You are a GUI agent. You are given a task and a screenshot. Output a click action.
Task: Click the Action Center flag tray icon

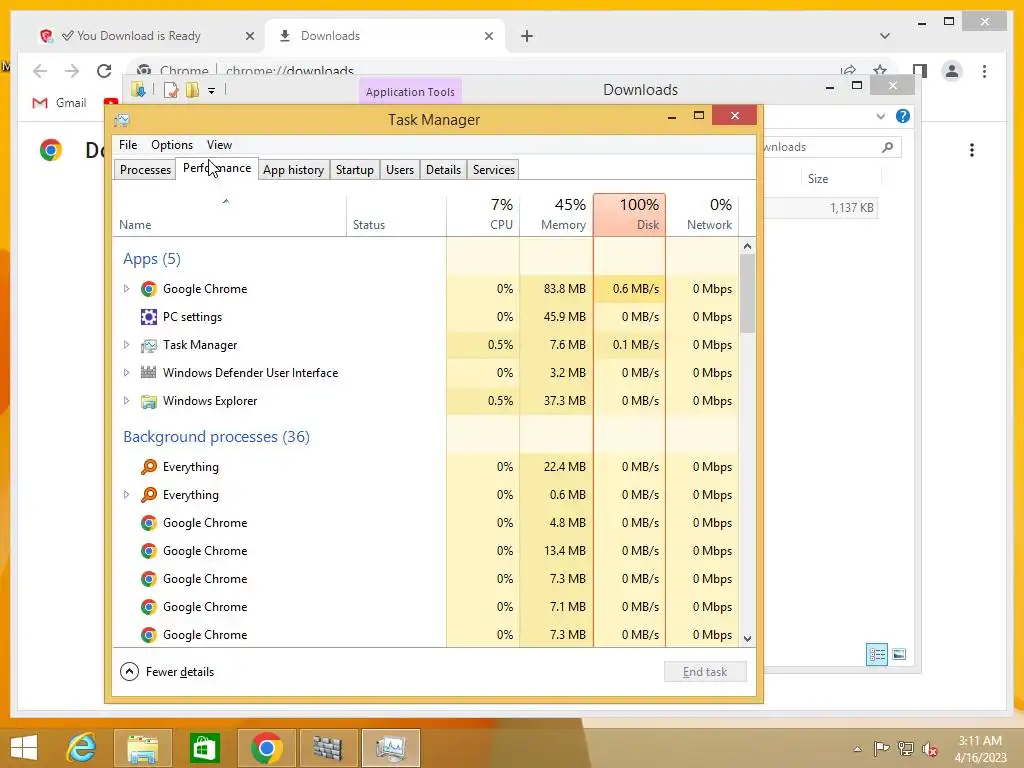tap(881, 749)
